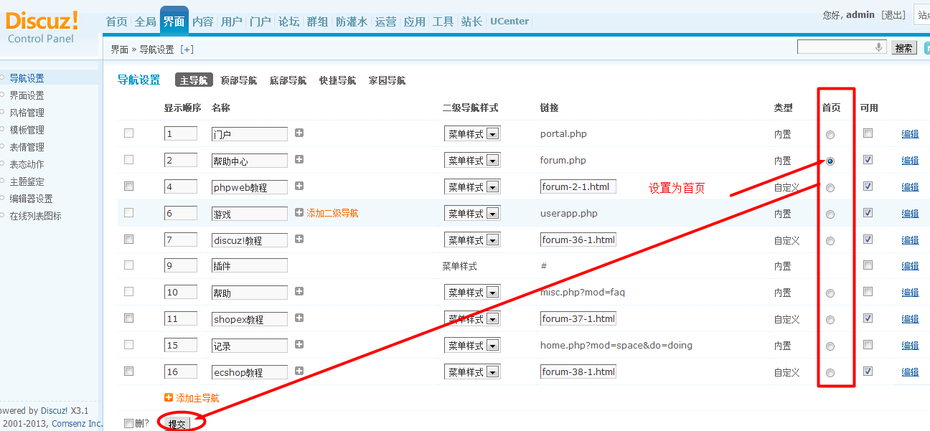Screen dimensions: 930x431
Task: Check the 删? select-all checkbox
Action: click(x=129, y=423)
